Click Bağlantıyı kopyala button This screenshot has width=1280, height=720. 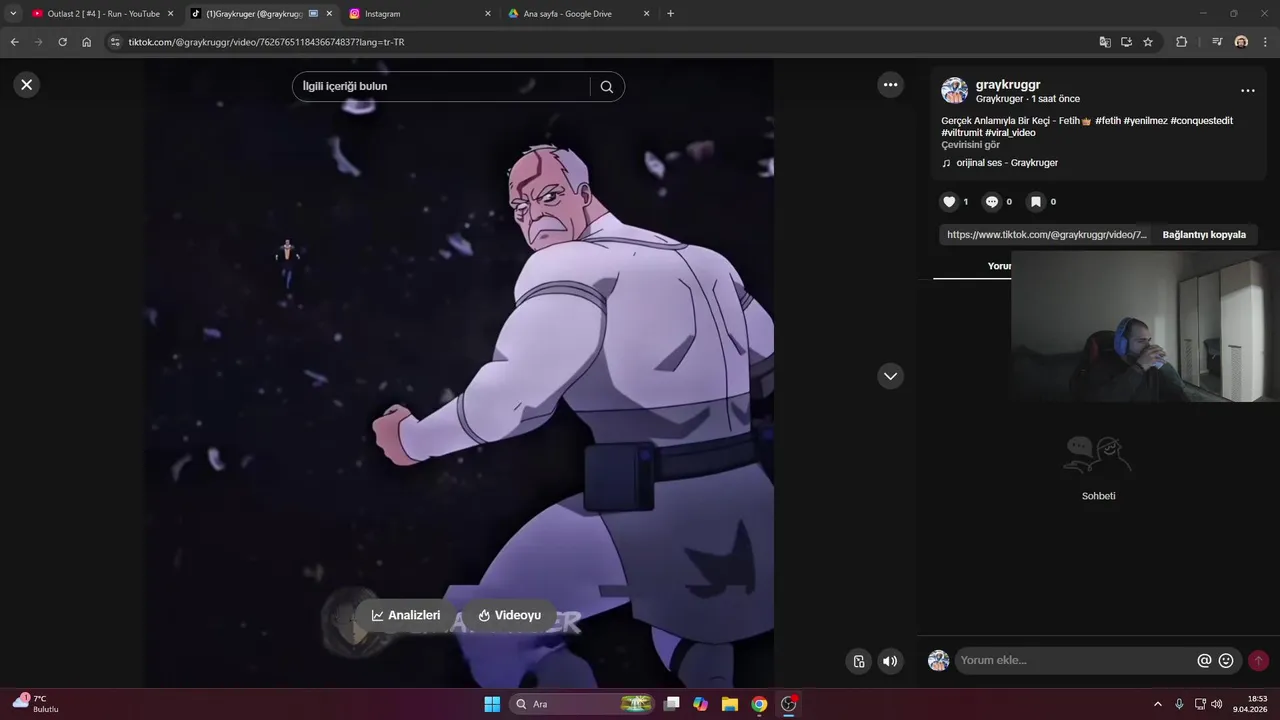1204,235
